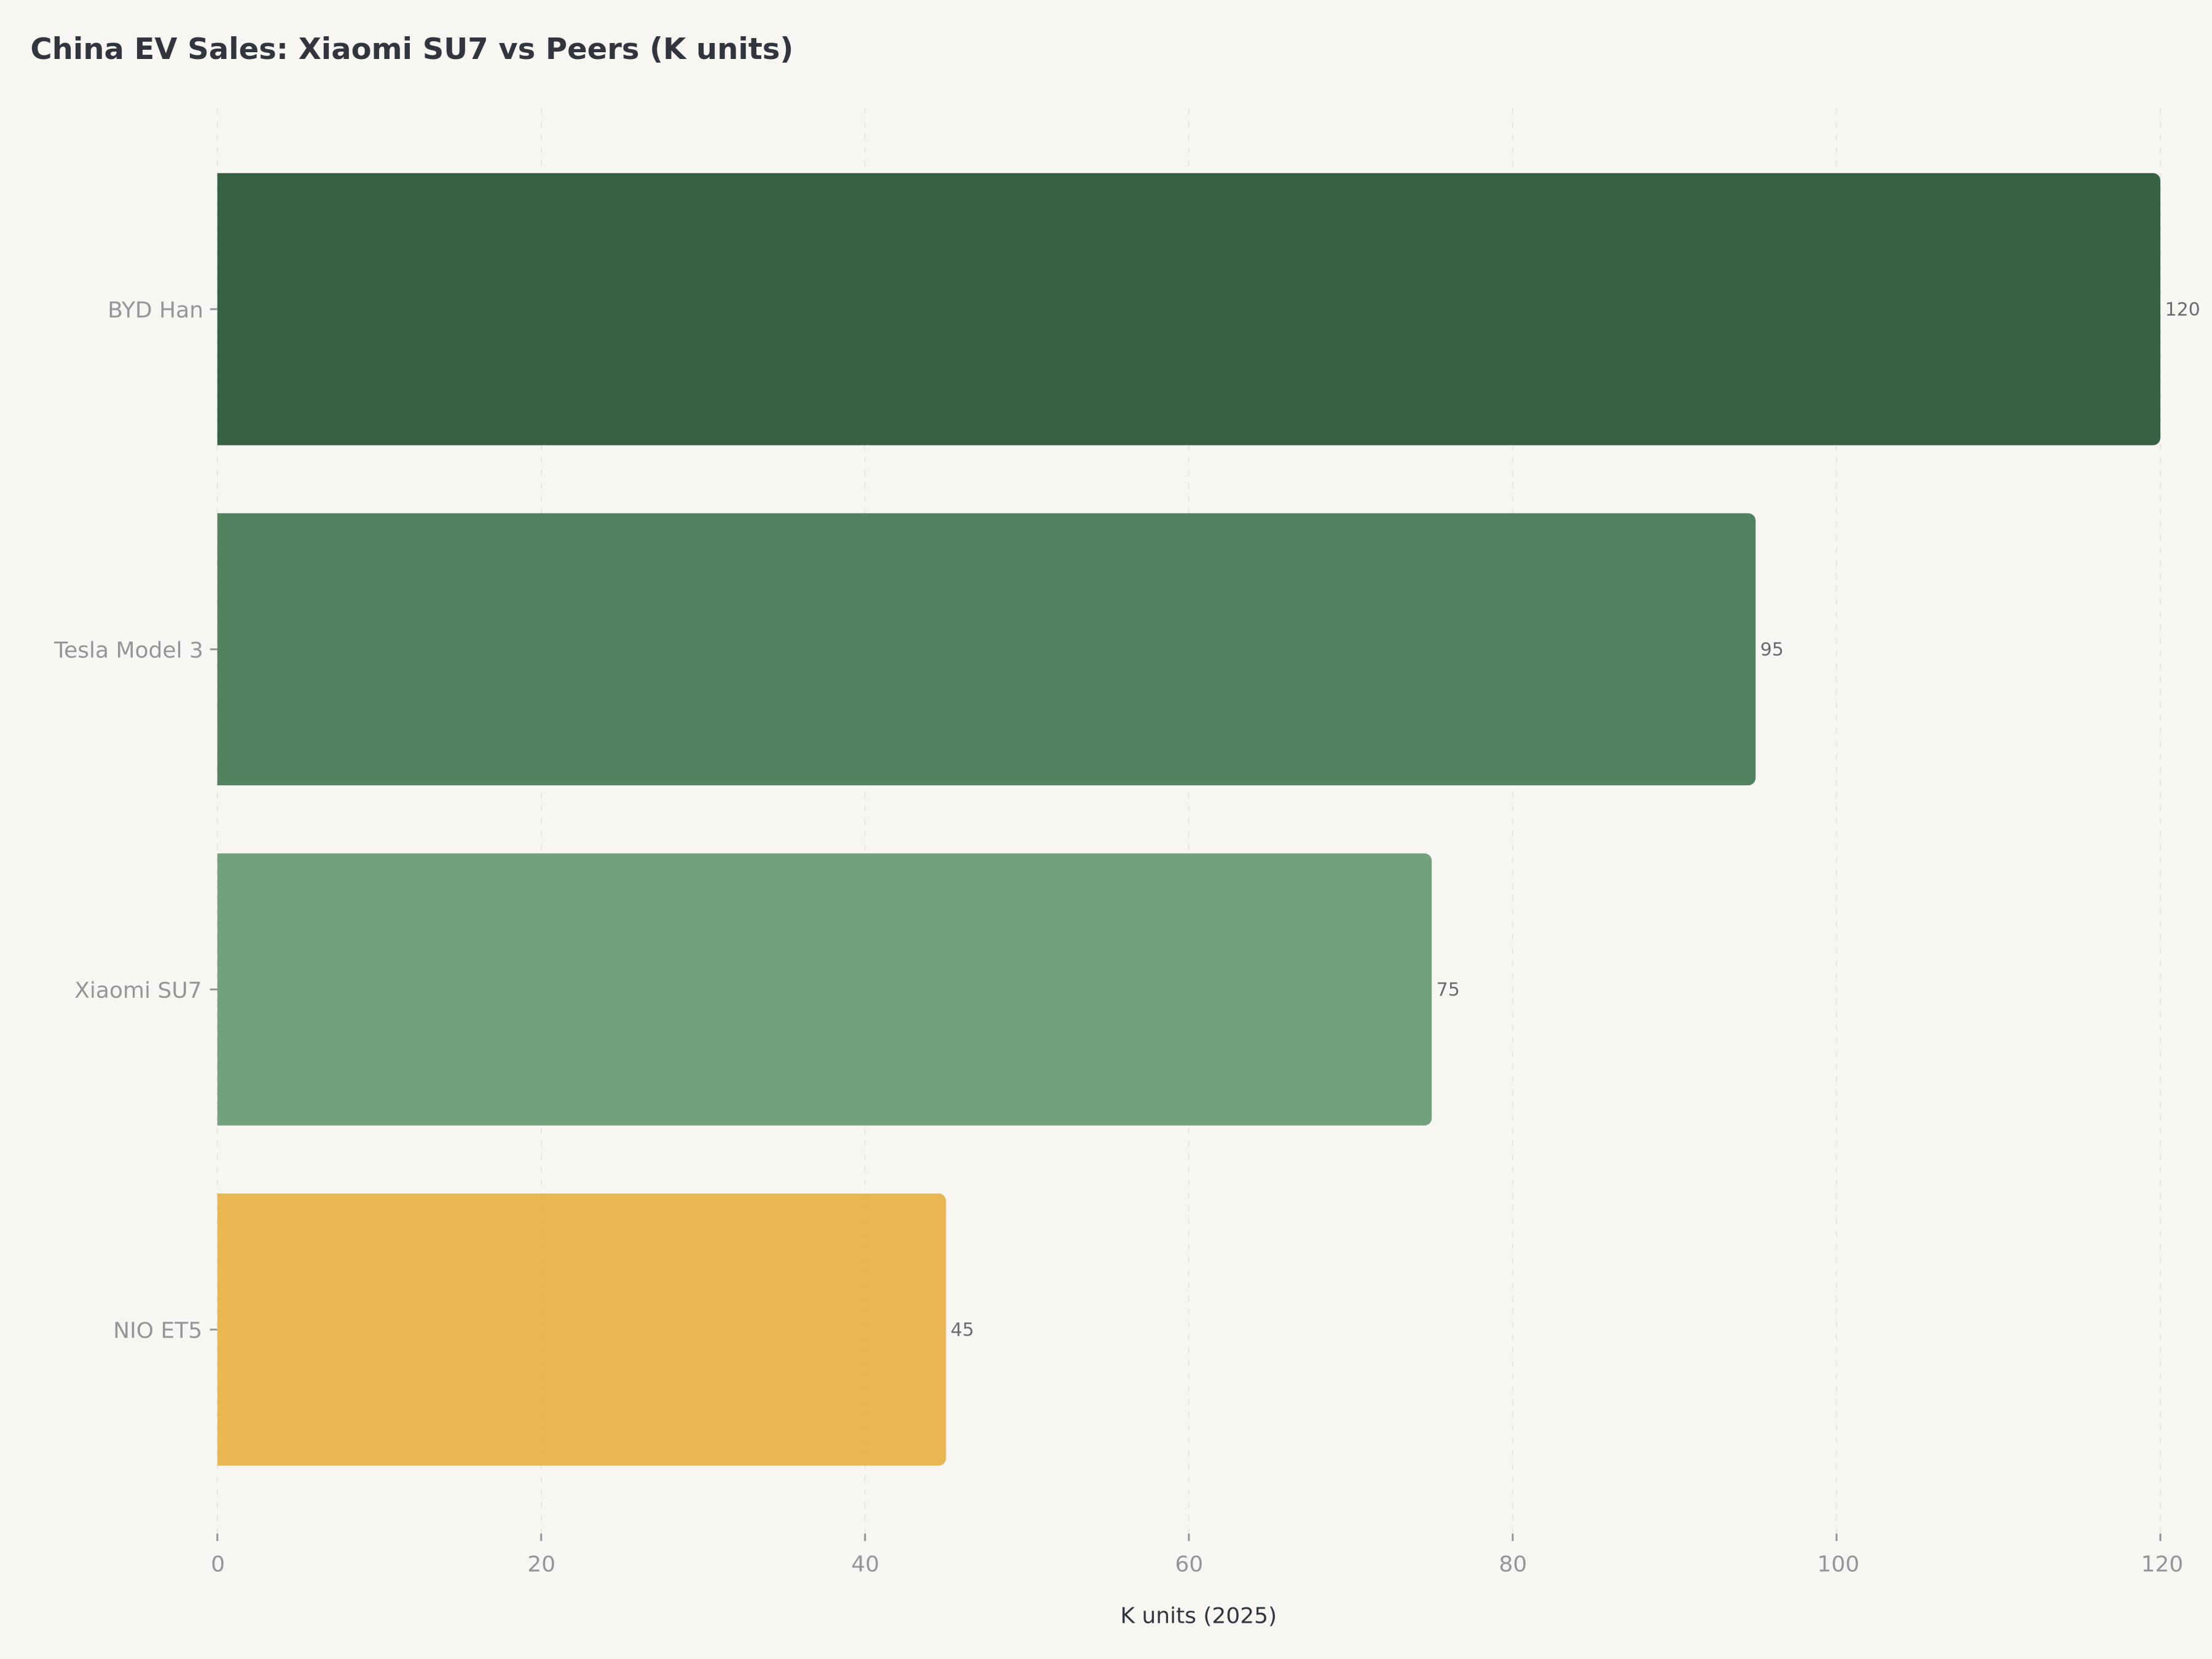Click the 120 value label beside BYD Han bar
Image resolution: width=2212 pixels, height=1659 pixels.
2182,310
